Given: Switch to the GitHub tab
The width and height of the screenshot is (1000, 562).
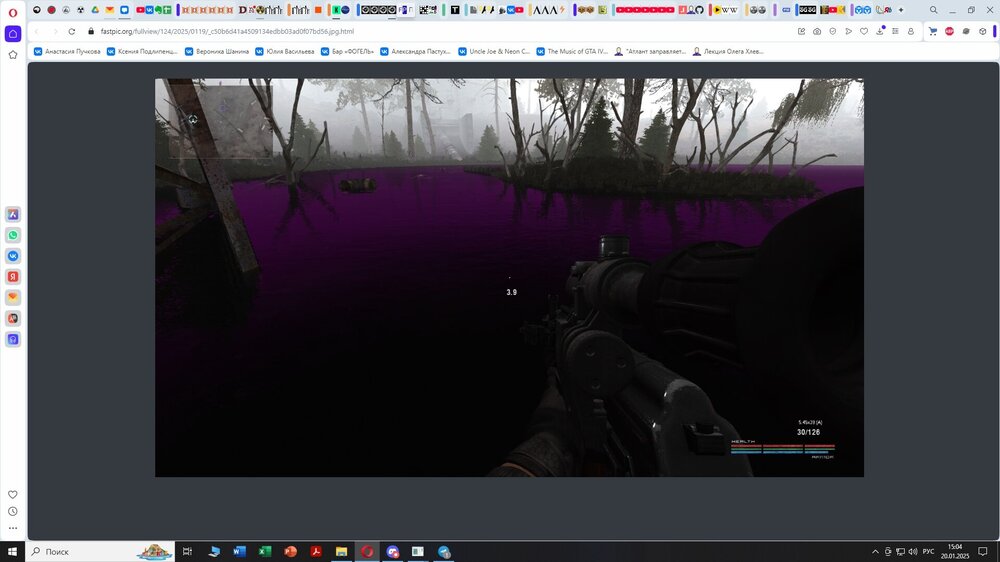Looking at the screenshot, I should [x=700, y=10].
